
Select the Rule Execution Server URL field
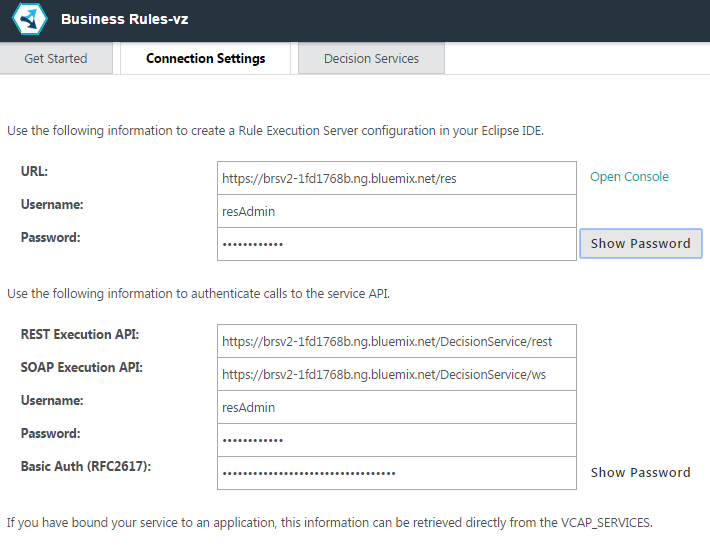tap(397, 178)
